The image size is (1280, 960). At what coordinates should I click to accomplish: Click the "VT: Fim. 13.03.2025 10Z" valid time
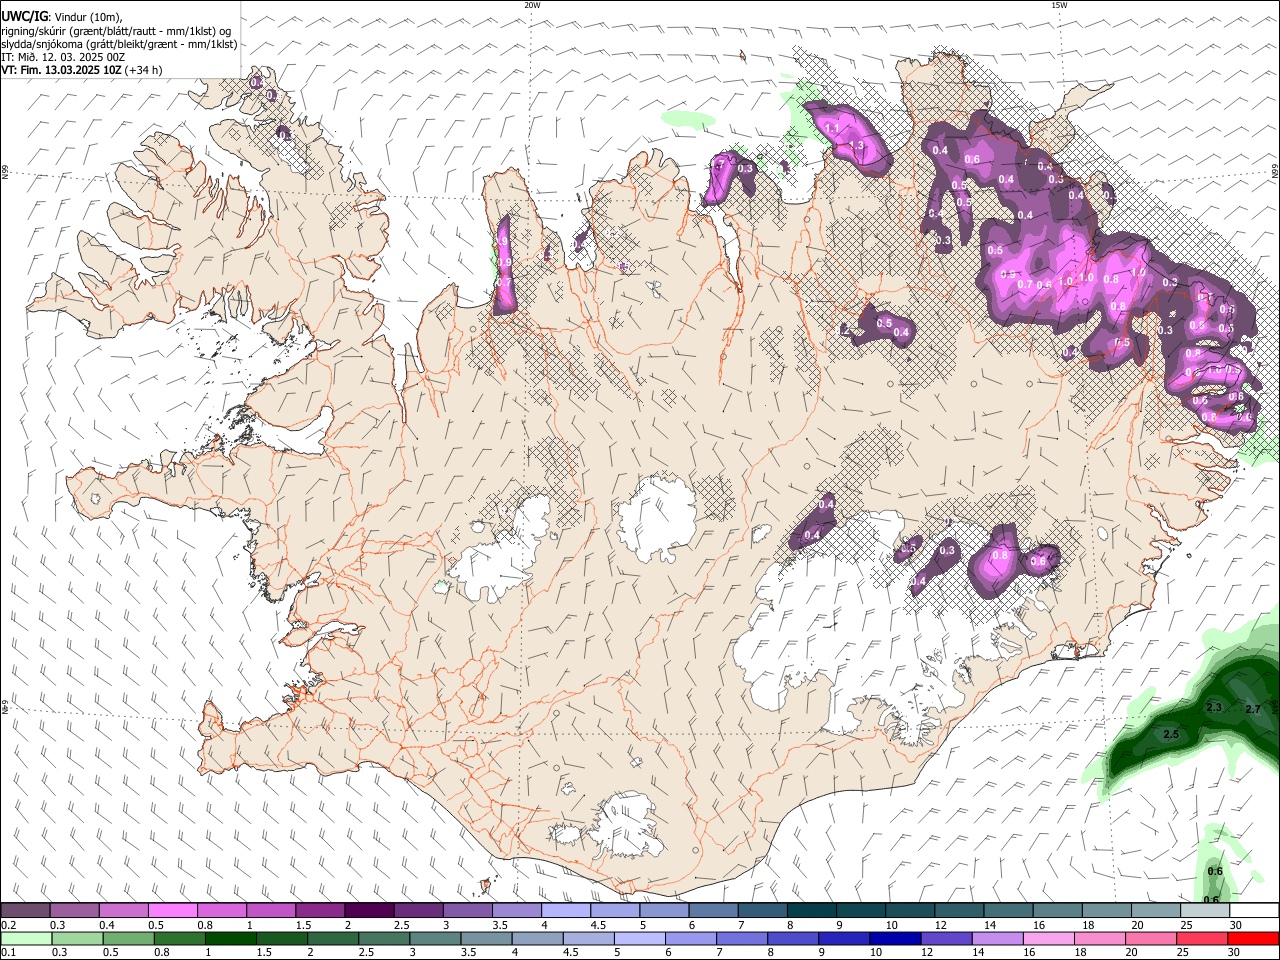61,70
